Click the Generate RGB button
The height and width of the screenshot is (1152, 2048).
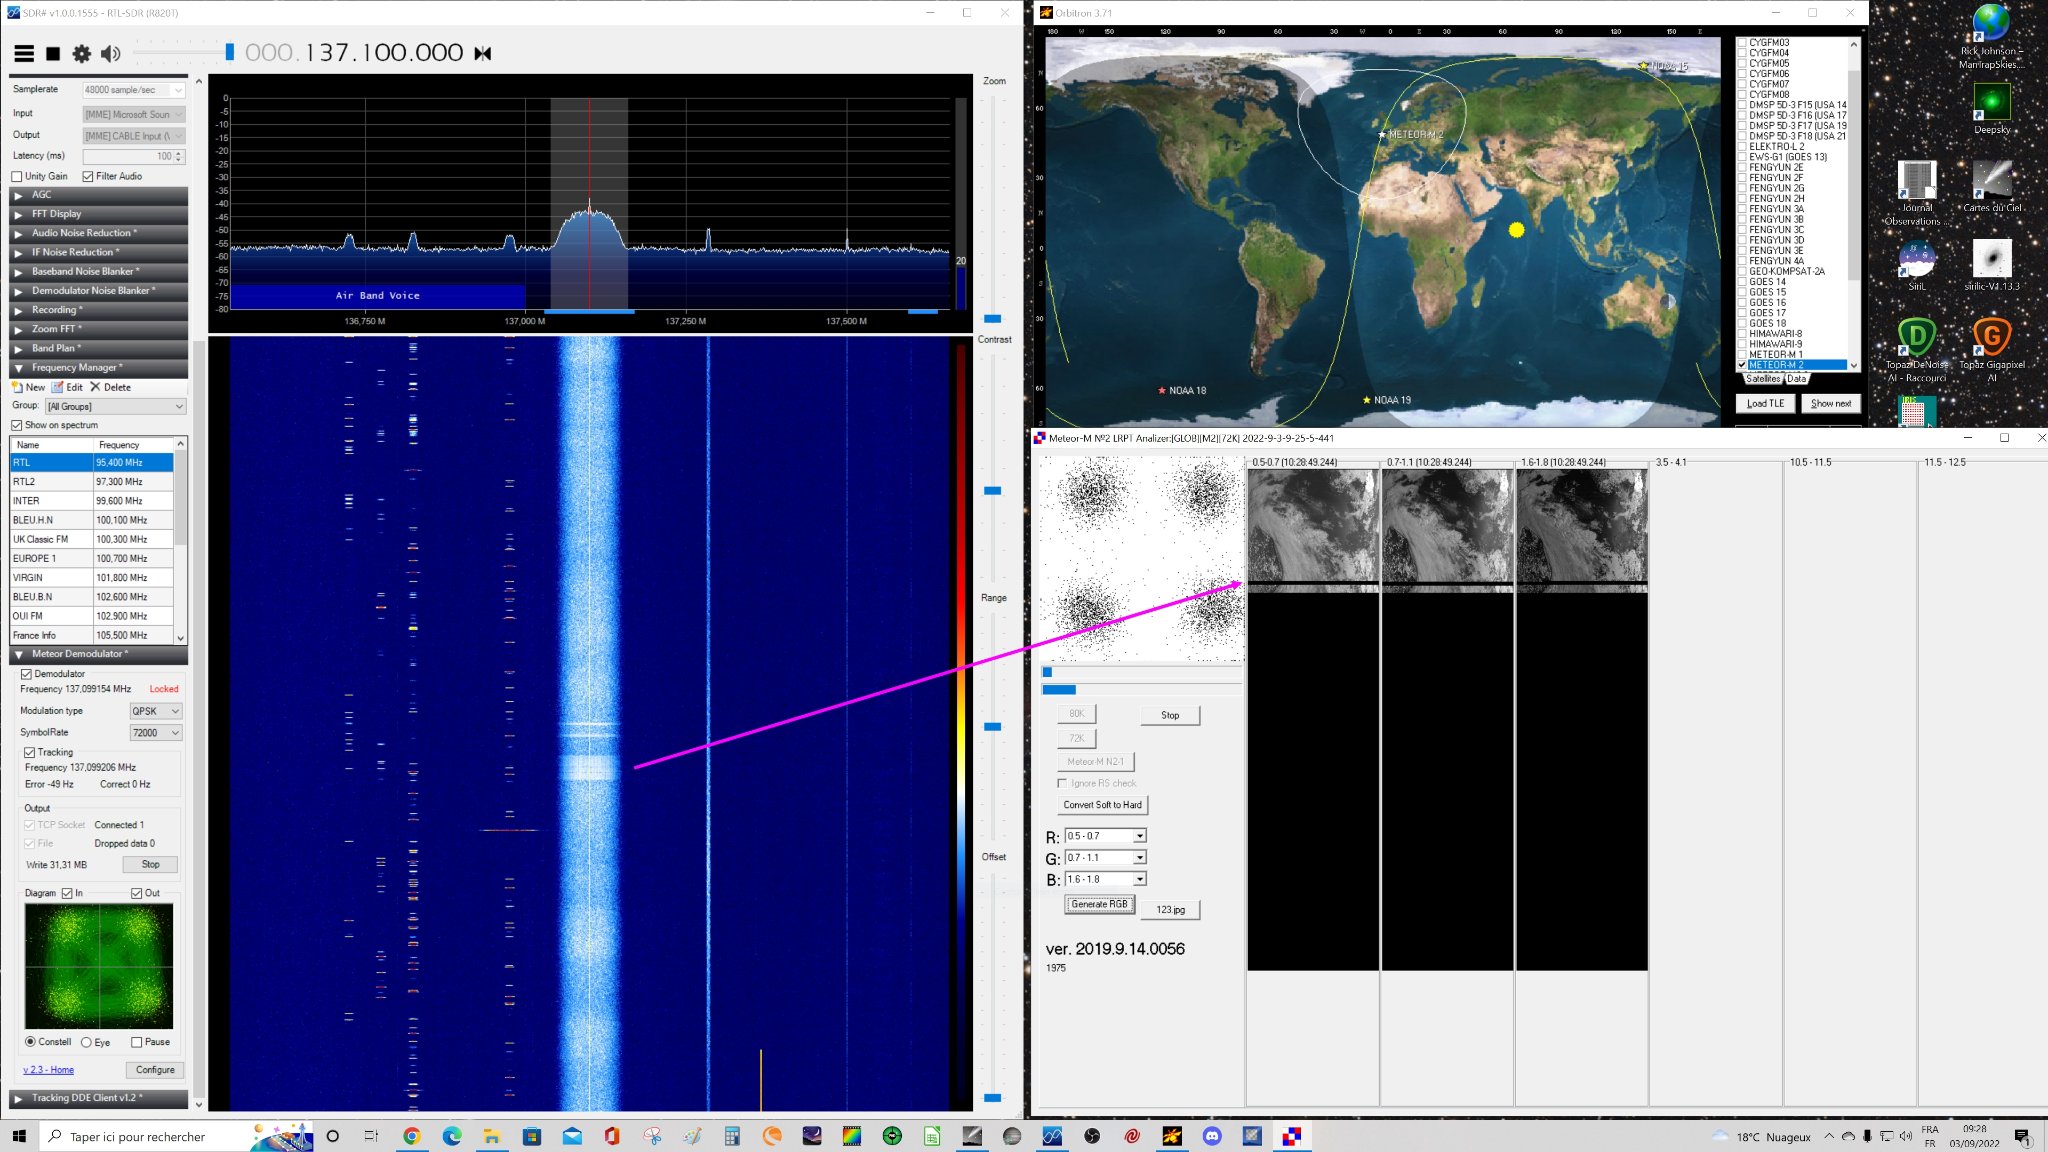click(x=1099, y=904)
